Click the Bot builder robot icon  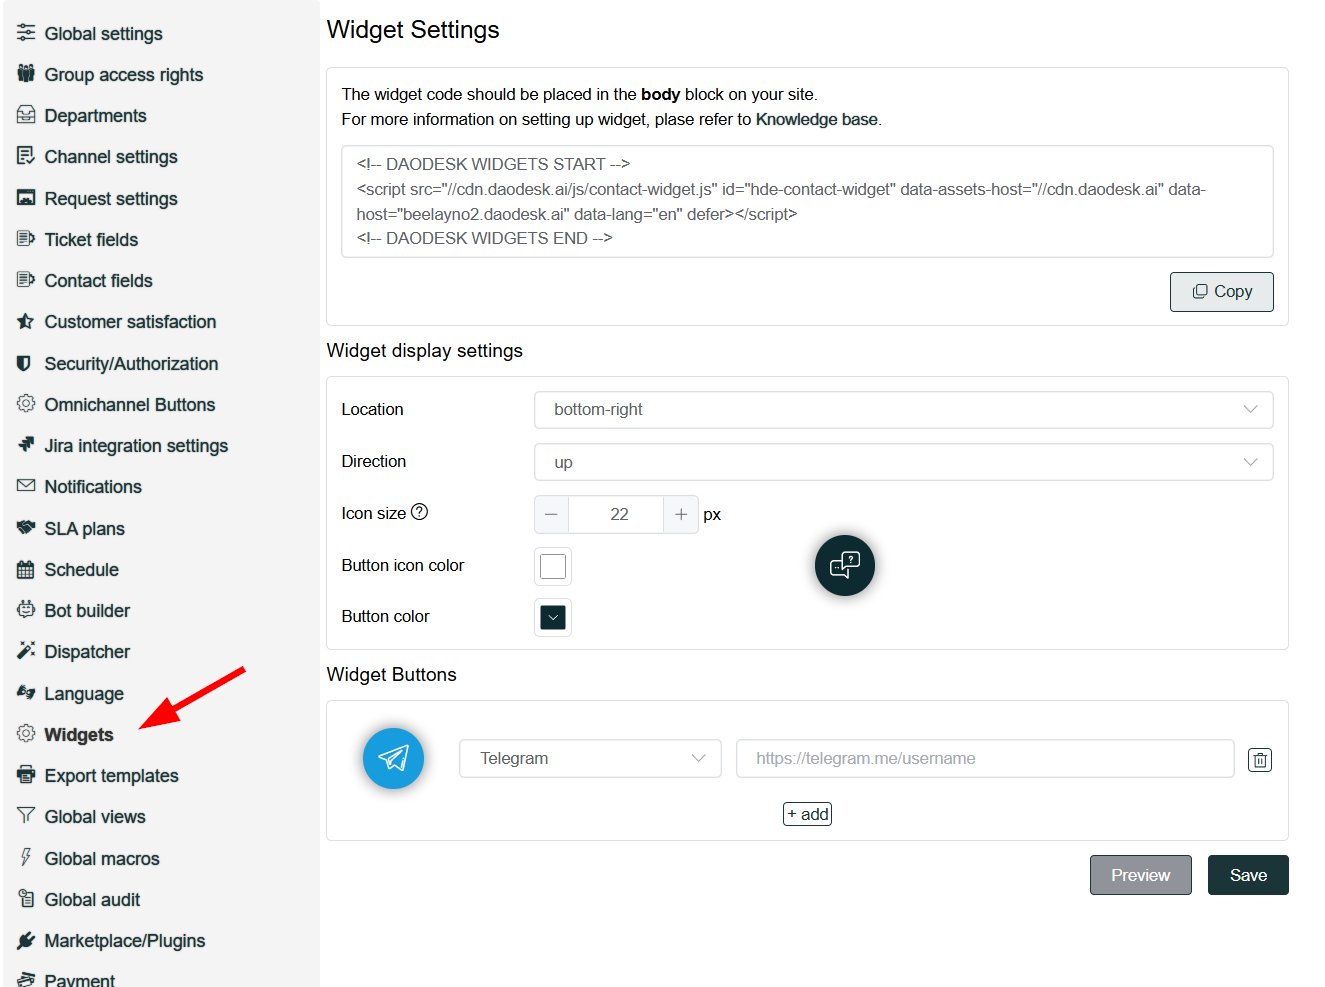(26, 610)
